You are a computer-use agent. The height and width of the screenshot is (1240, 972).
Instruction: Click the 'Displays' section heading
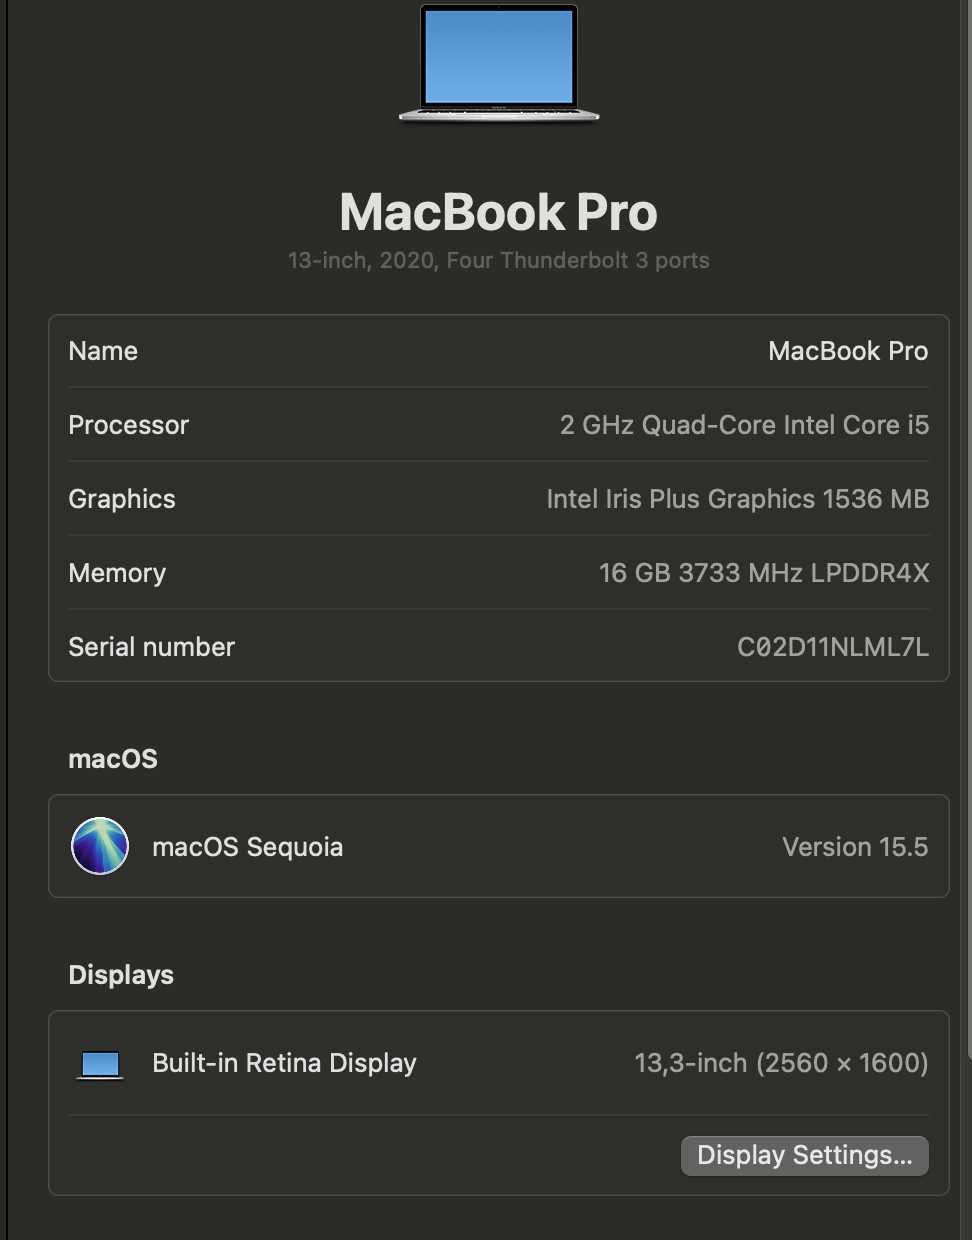[121, 975]
